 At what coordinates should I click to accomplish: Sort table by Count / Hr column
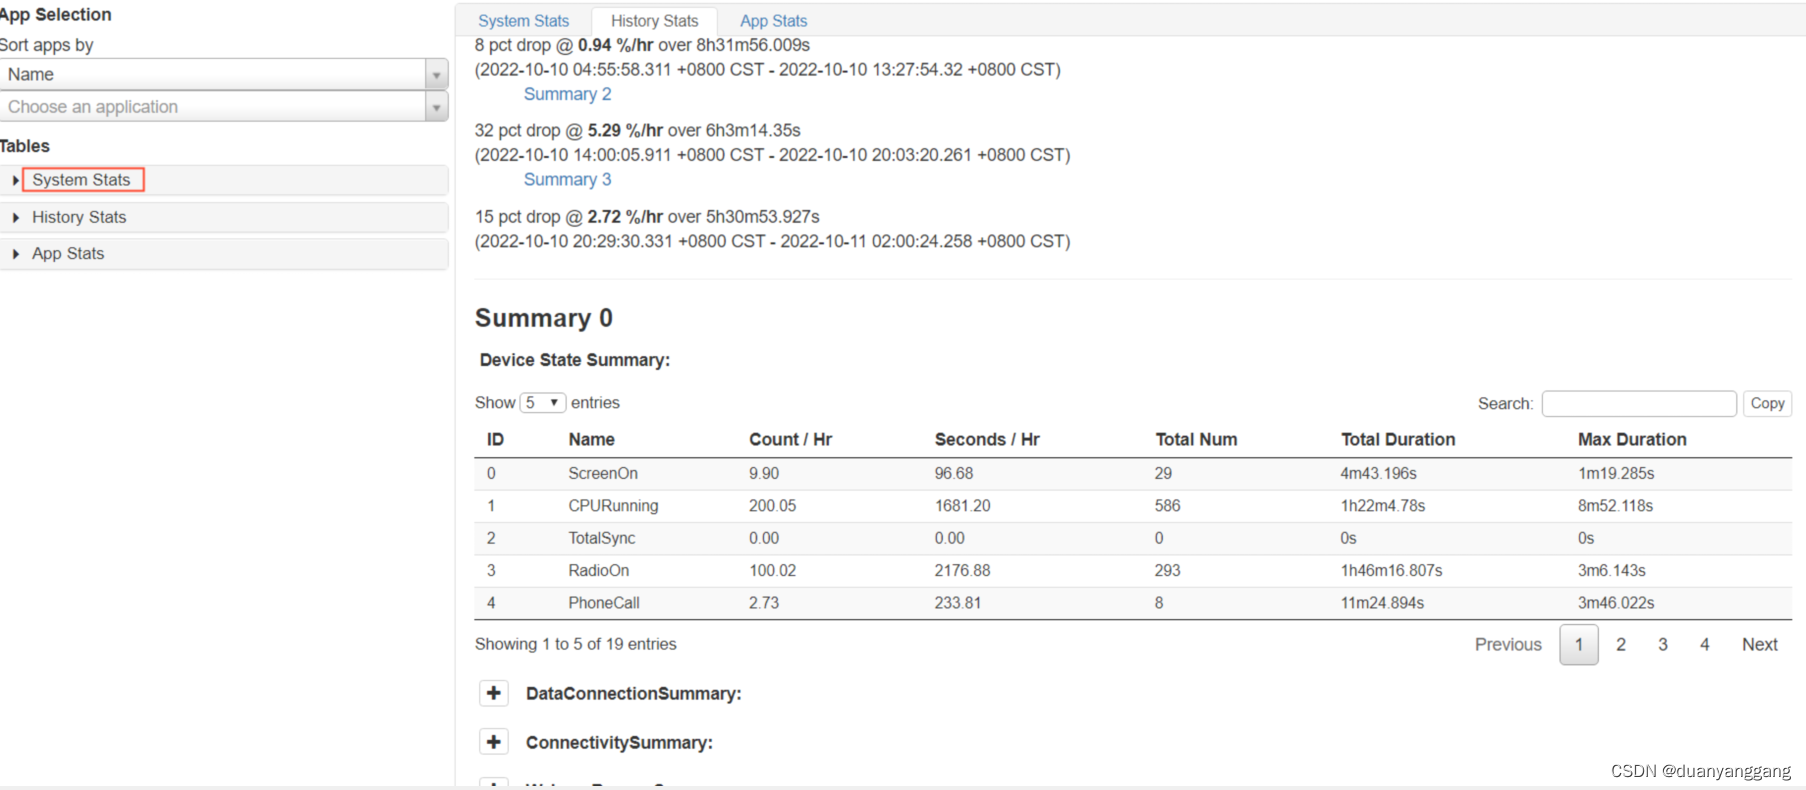coord(790,439)
